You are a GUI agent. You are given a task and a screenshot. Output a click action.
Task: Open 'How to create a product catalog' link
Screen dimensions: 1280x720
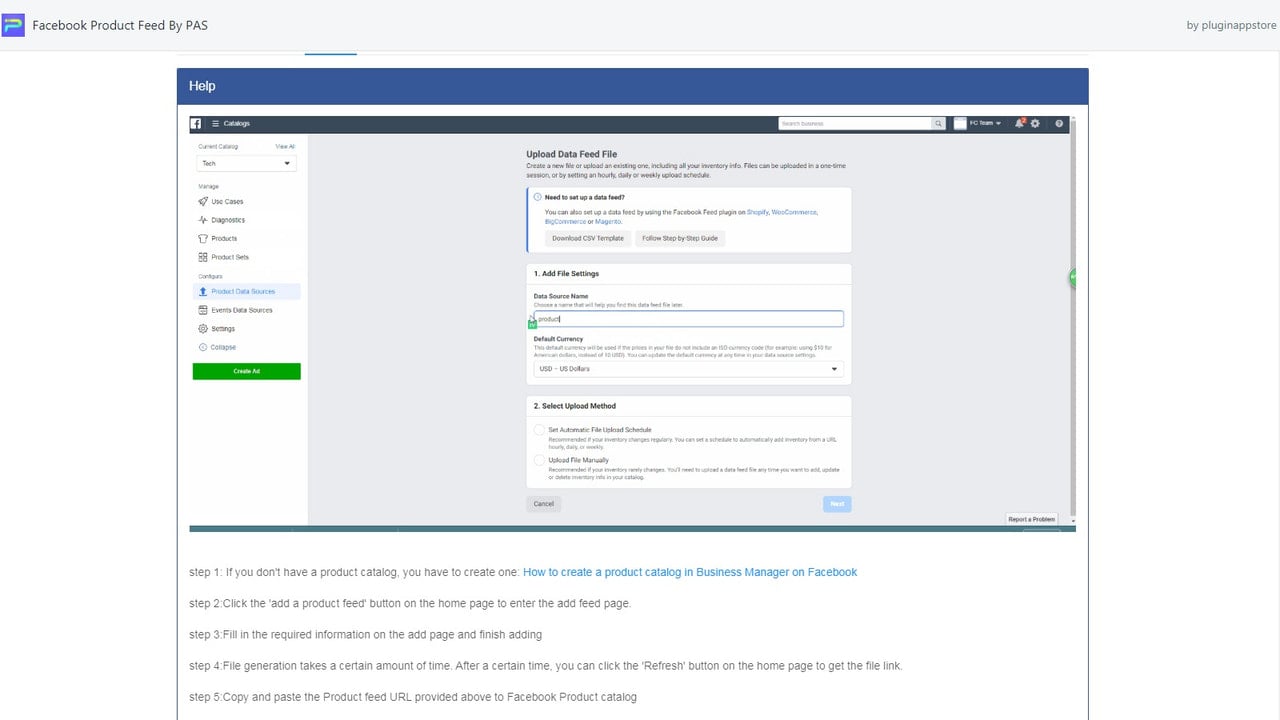690,572
